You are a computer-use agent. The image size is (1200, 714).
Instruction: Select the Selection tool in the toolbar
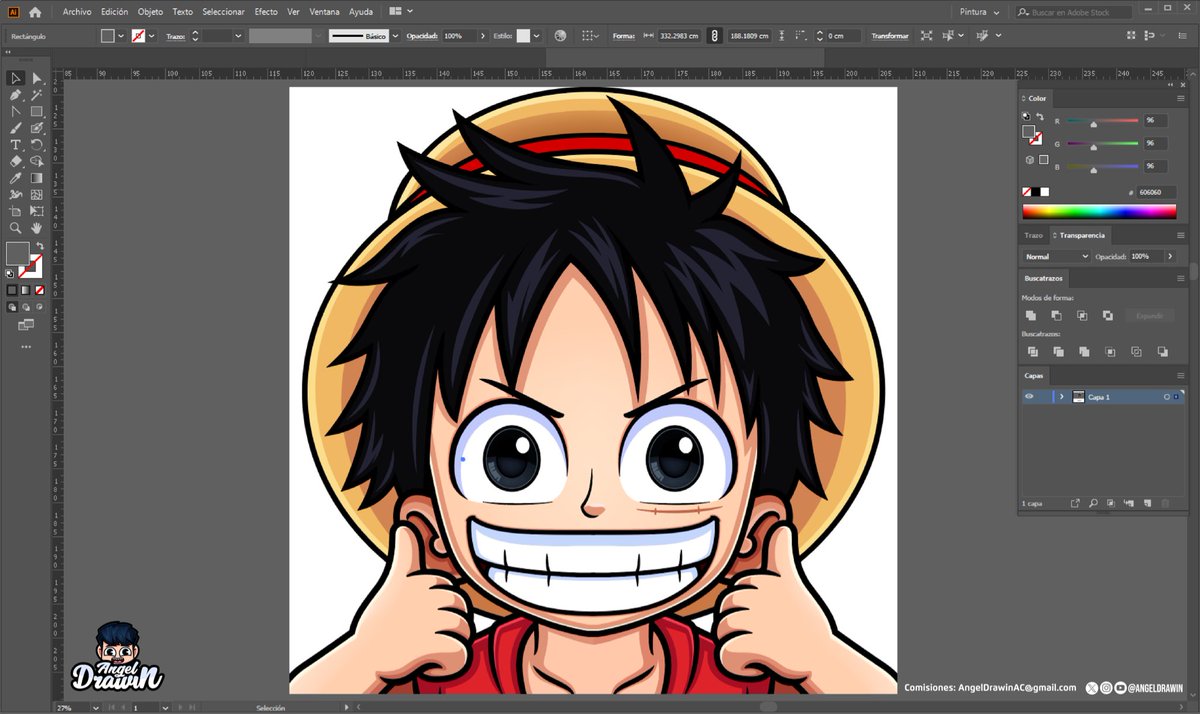(x=14, y=79)
